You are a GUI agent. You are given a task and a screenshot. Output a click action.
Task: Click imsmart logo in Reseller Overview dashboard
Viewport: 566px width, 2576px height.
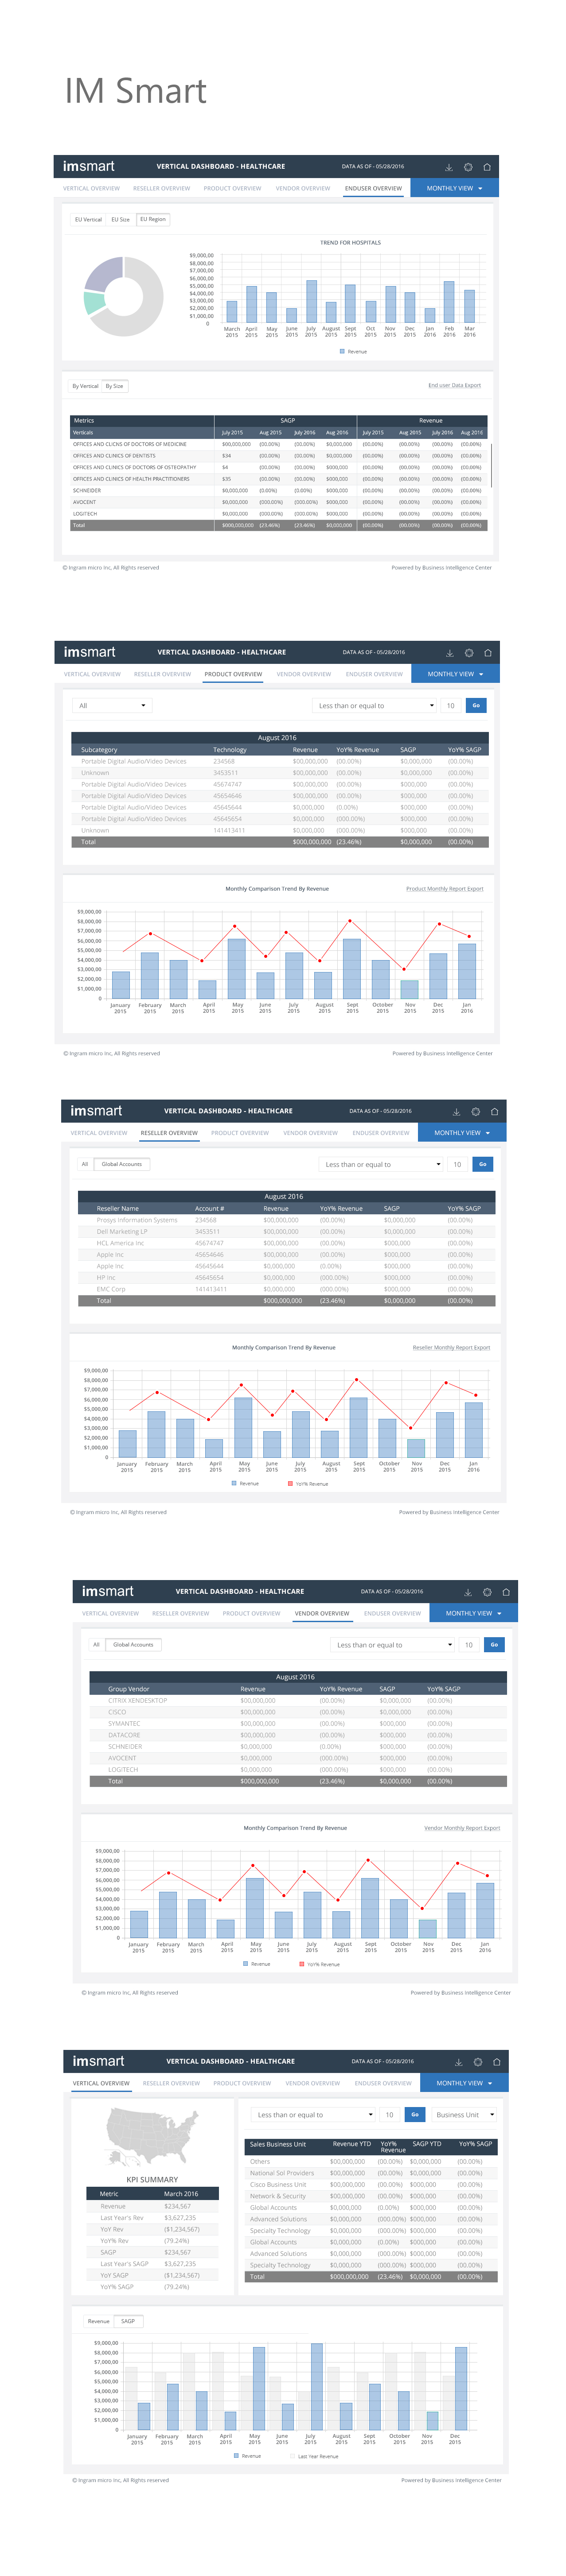pos(97,1111)
